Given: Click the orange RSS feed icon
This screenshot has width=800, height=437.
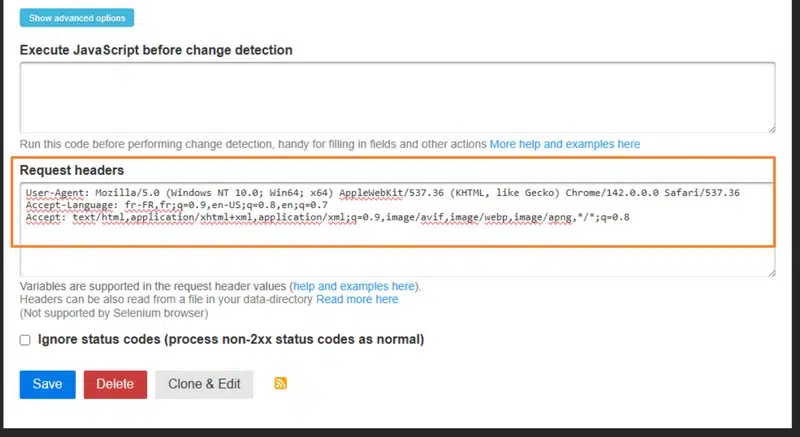Looking at the screenshot, I should pos(280,384).
